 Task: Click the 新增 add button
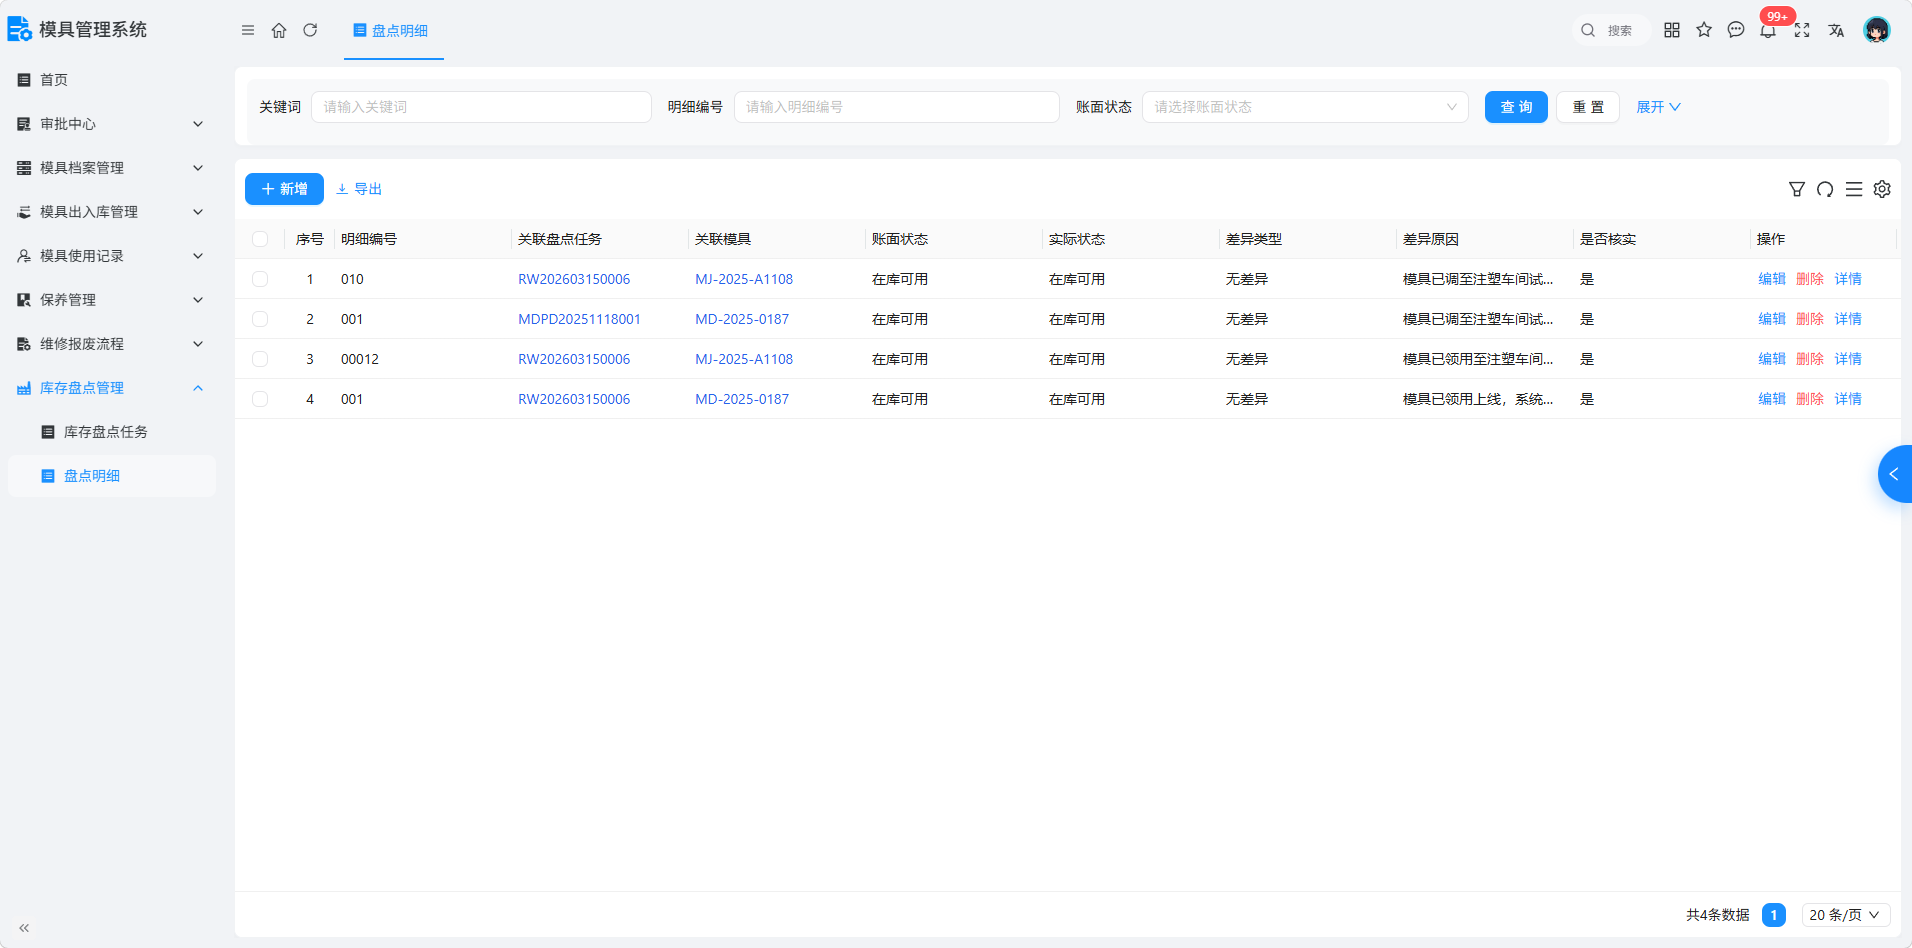(284, 189)
